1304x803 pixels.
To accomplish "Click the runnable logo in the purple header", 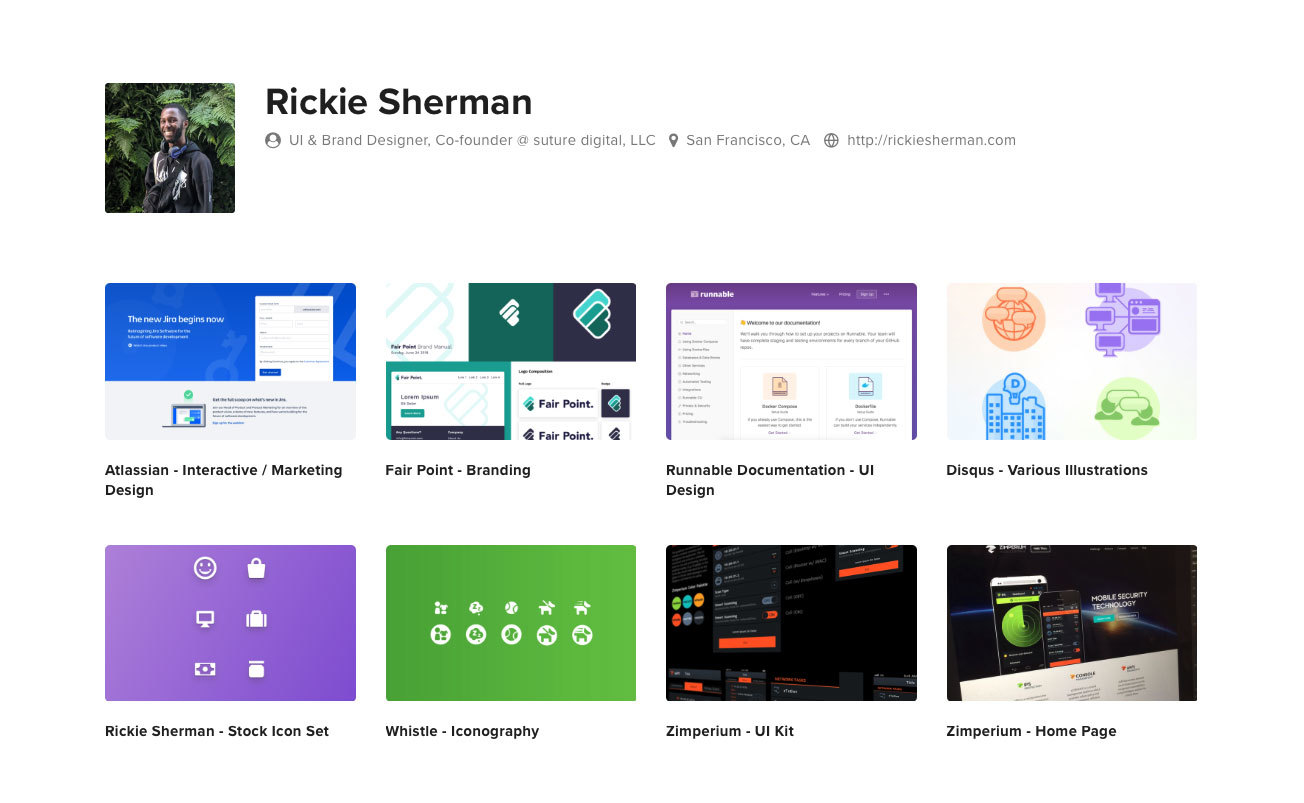I will (x=713, y=294).
